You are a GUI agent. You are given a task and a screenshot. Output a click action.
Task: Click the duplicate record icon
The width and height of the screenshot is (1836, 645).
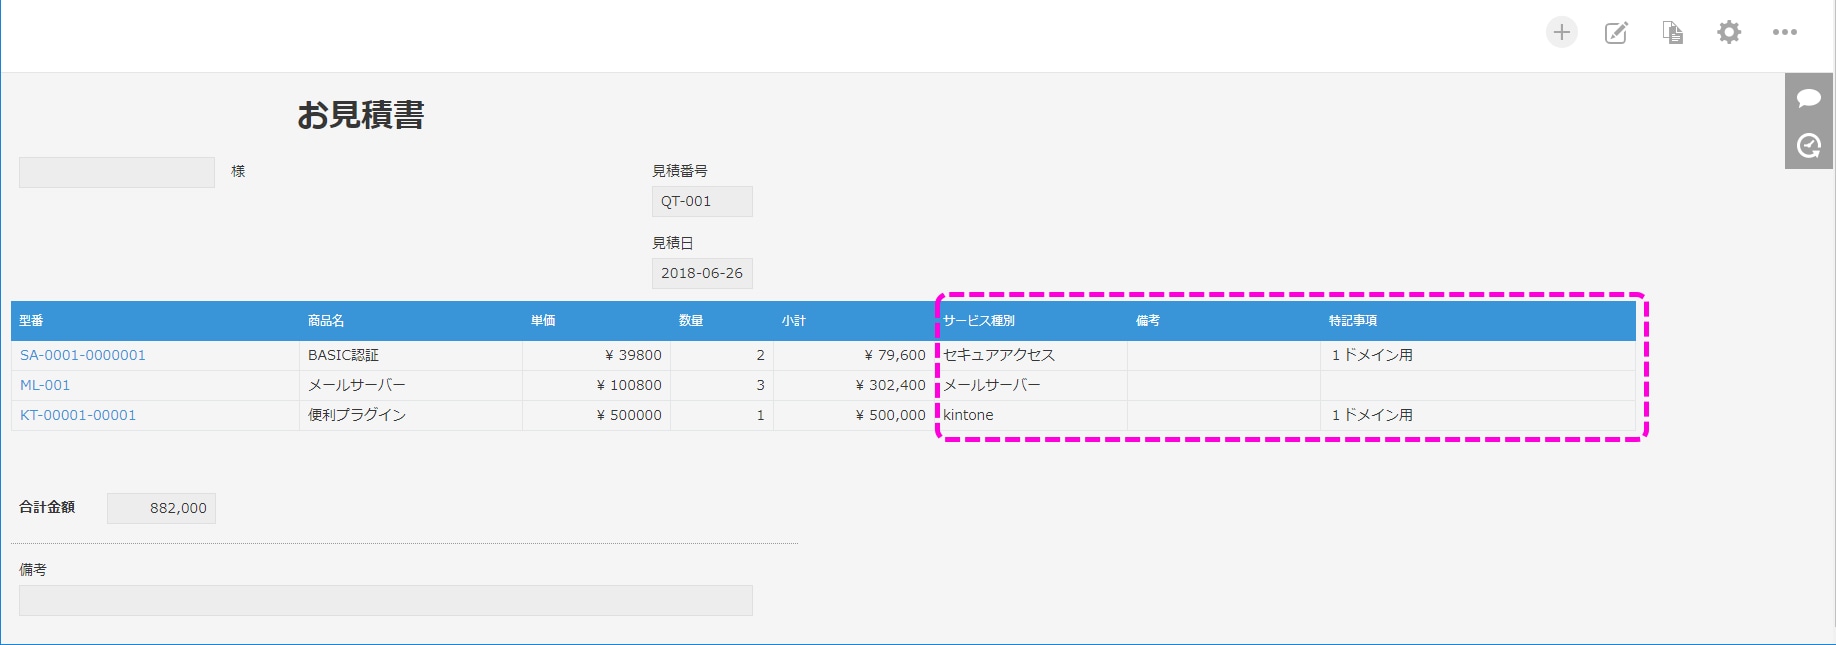1672,33
